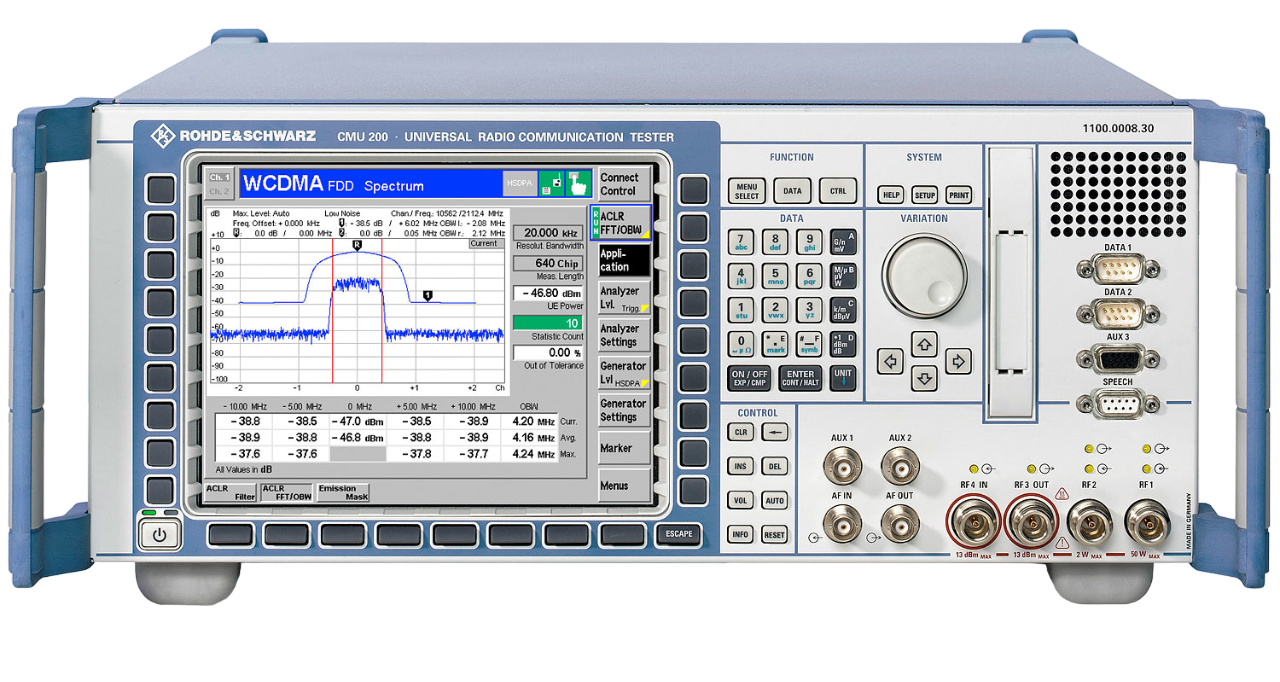Toggle the running ACLR FFT/OBW softkey

pos(621,223)
